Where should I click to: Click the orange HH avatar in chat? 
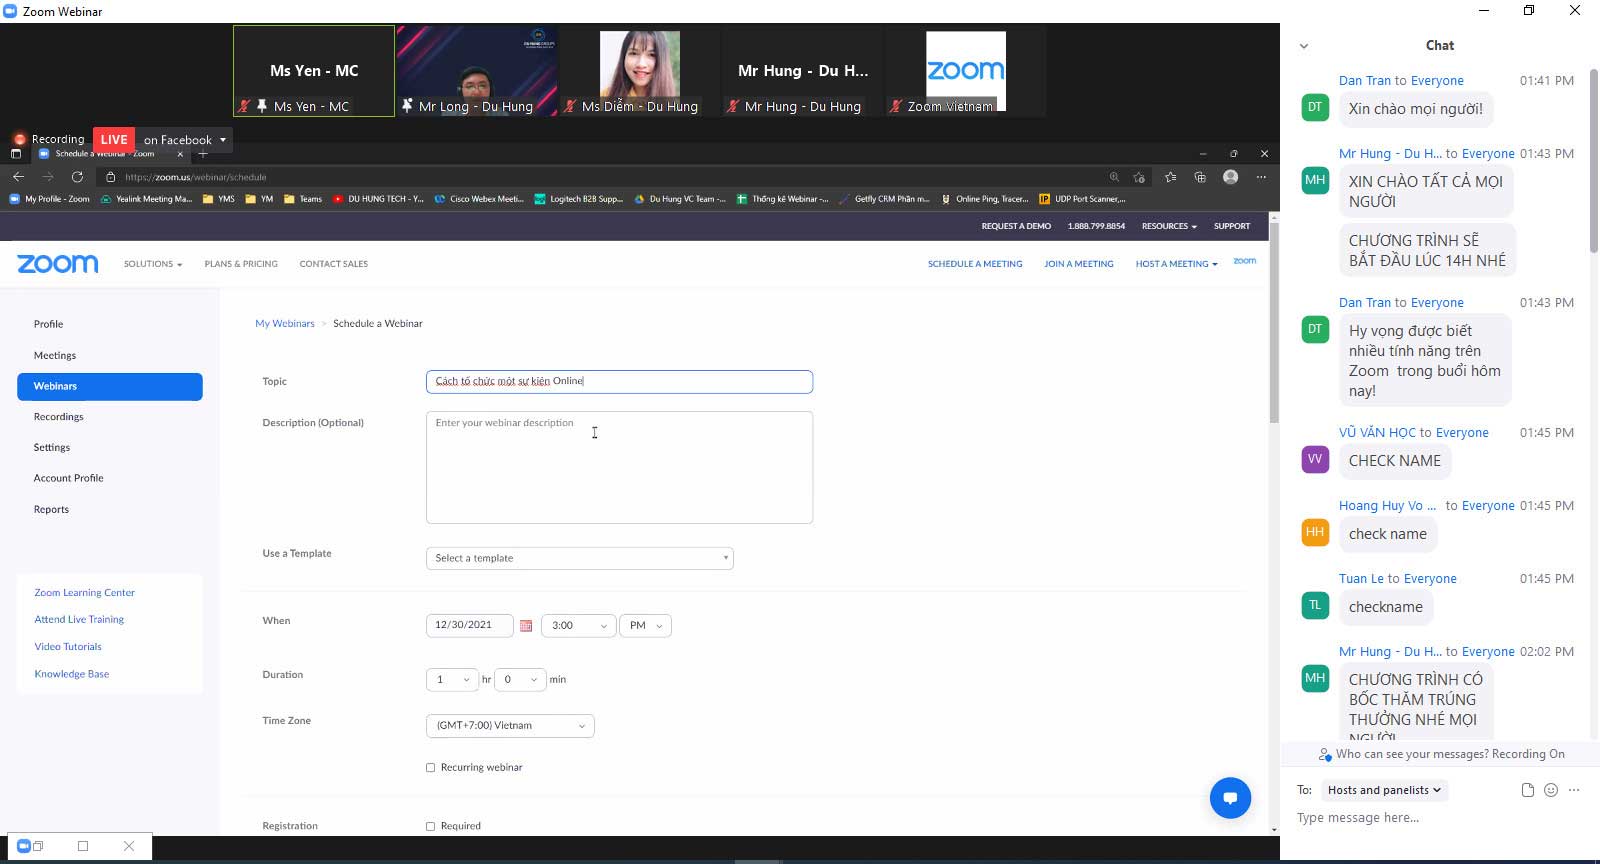pyautogui.click(x=1315, y=532)
